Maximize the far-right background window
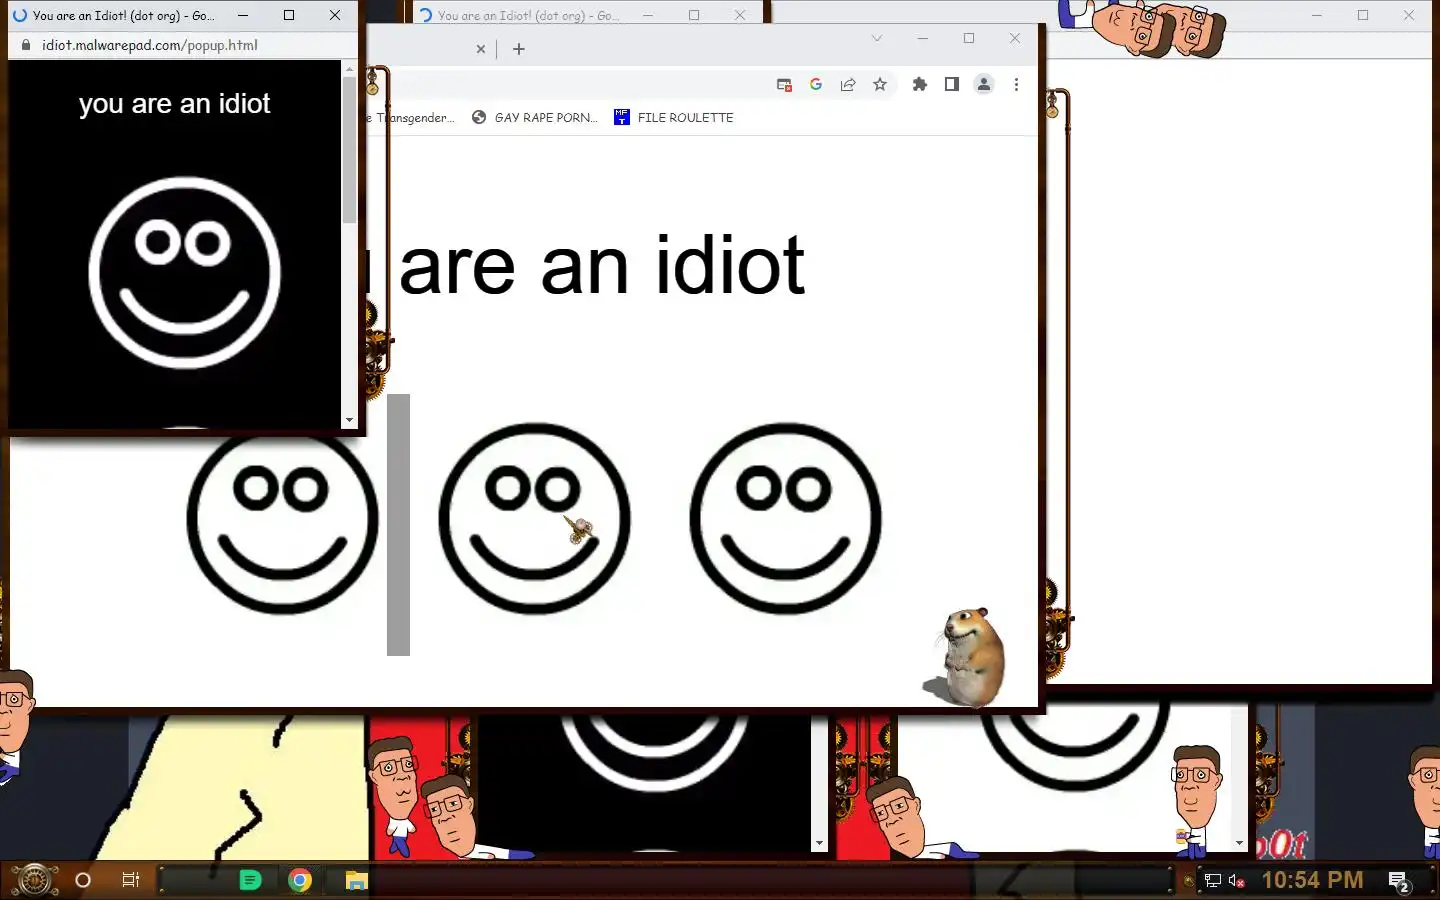1440x900 pixels. 1363,15
